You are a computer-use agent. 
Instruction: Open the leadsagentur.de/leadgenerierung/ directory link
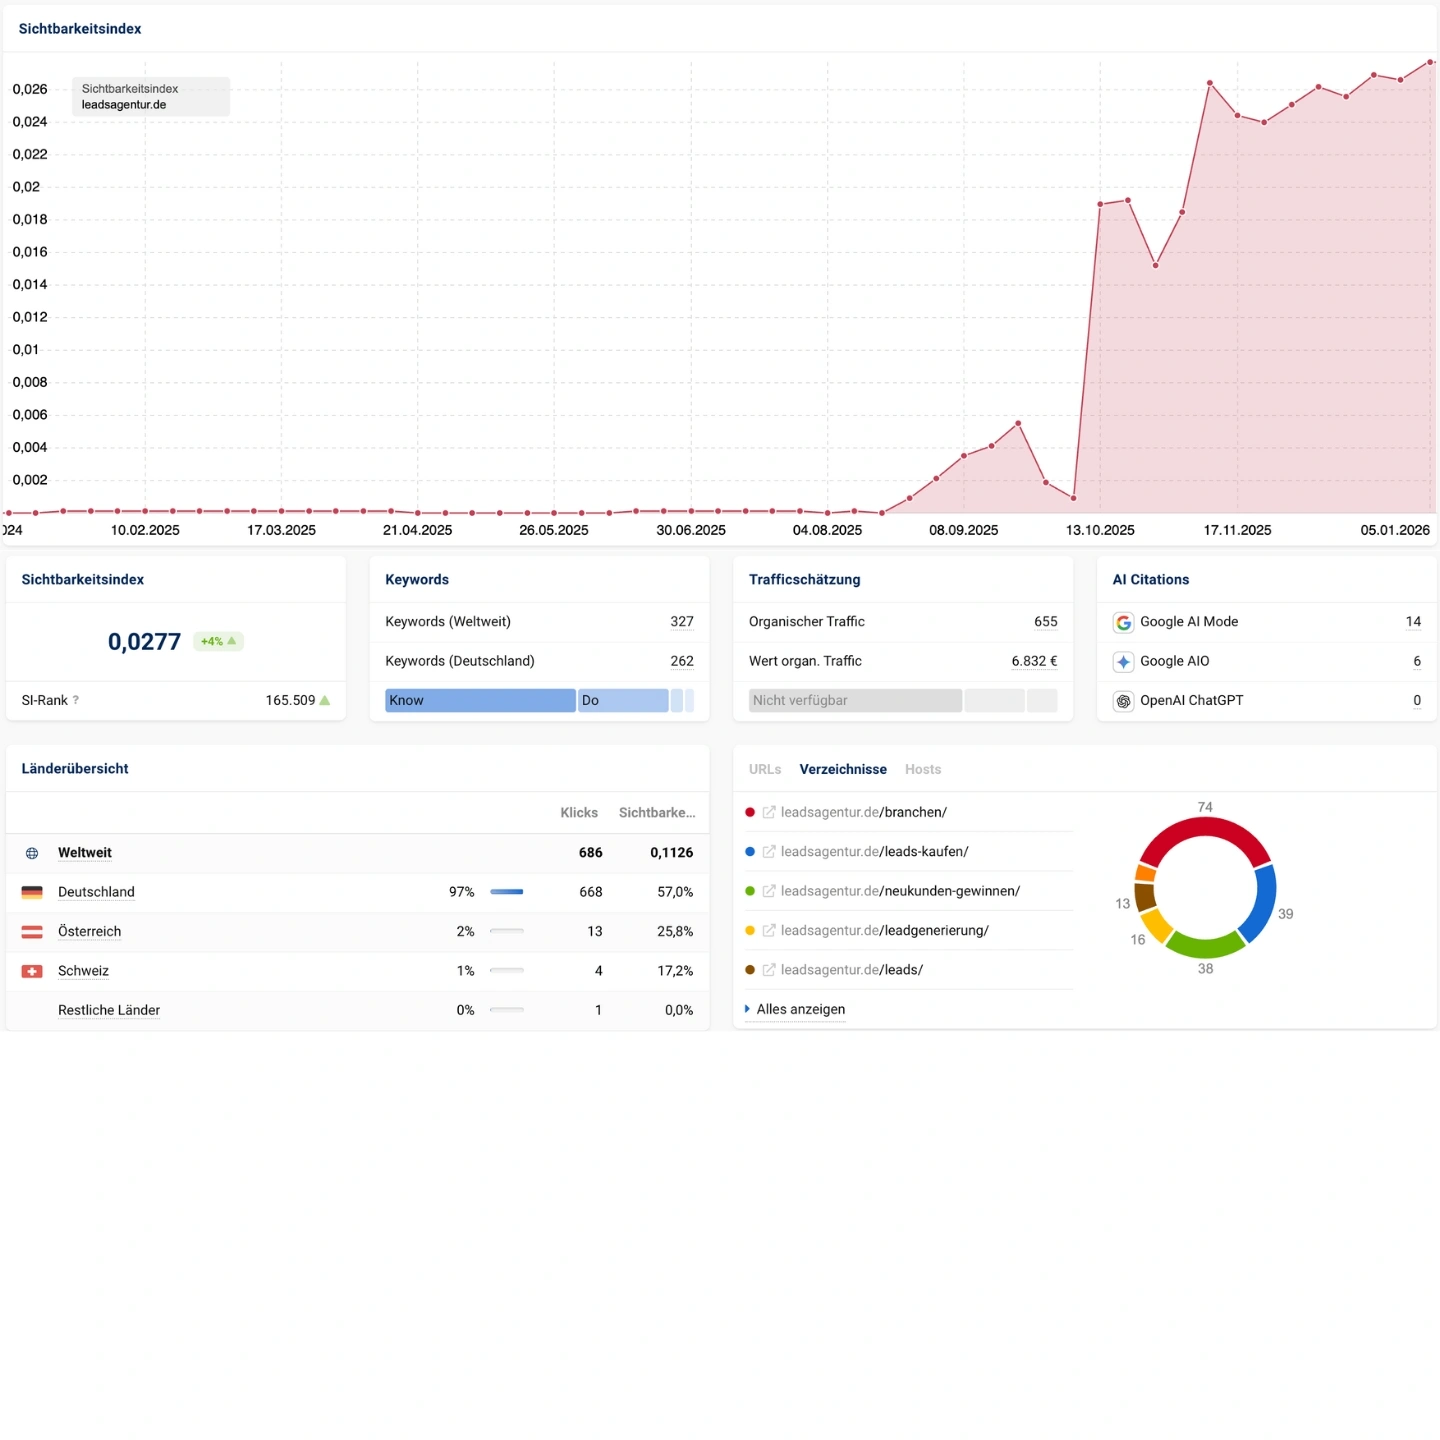[x=884, y=930]
